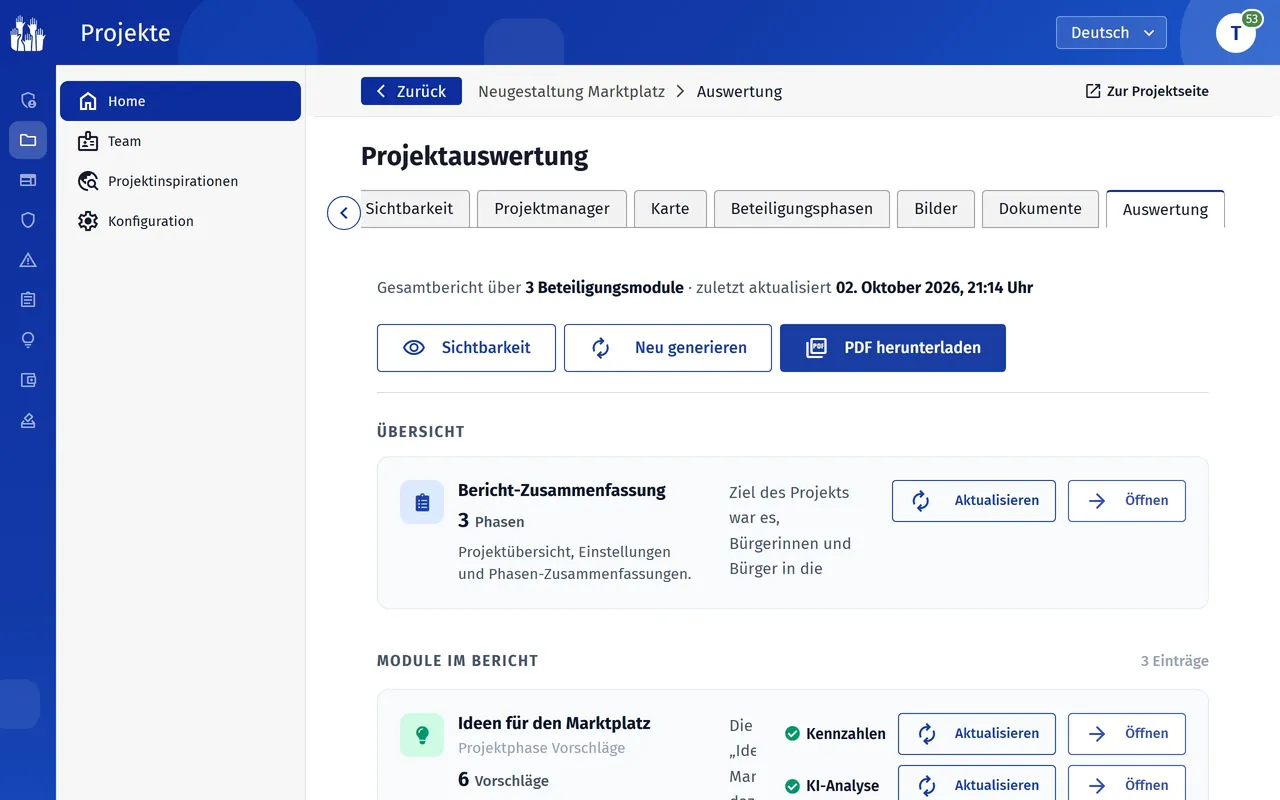Open the Beteiligungsphasen tab

(x=802, y=209)
